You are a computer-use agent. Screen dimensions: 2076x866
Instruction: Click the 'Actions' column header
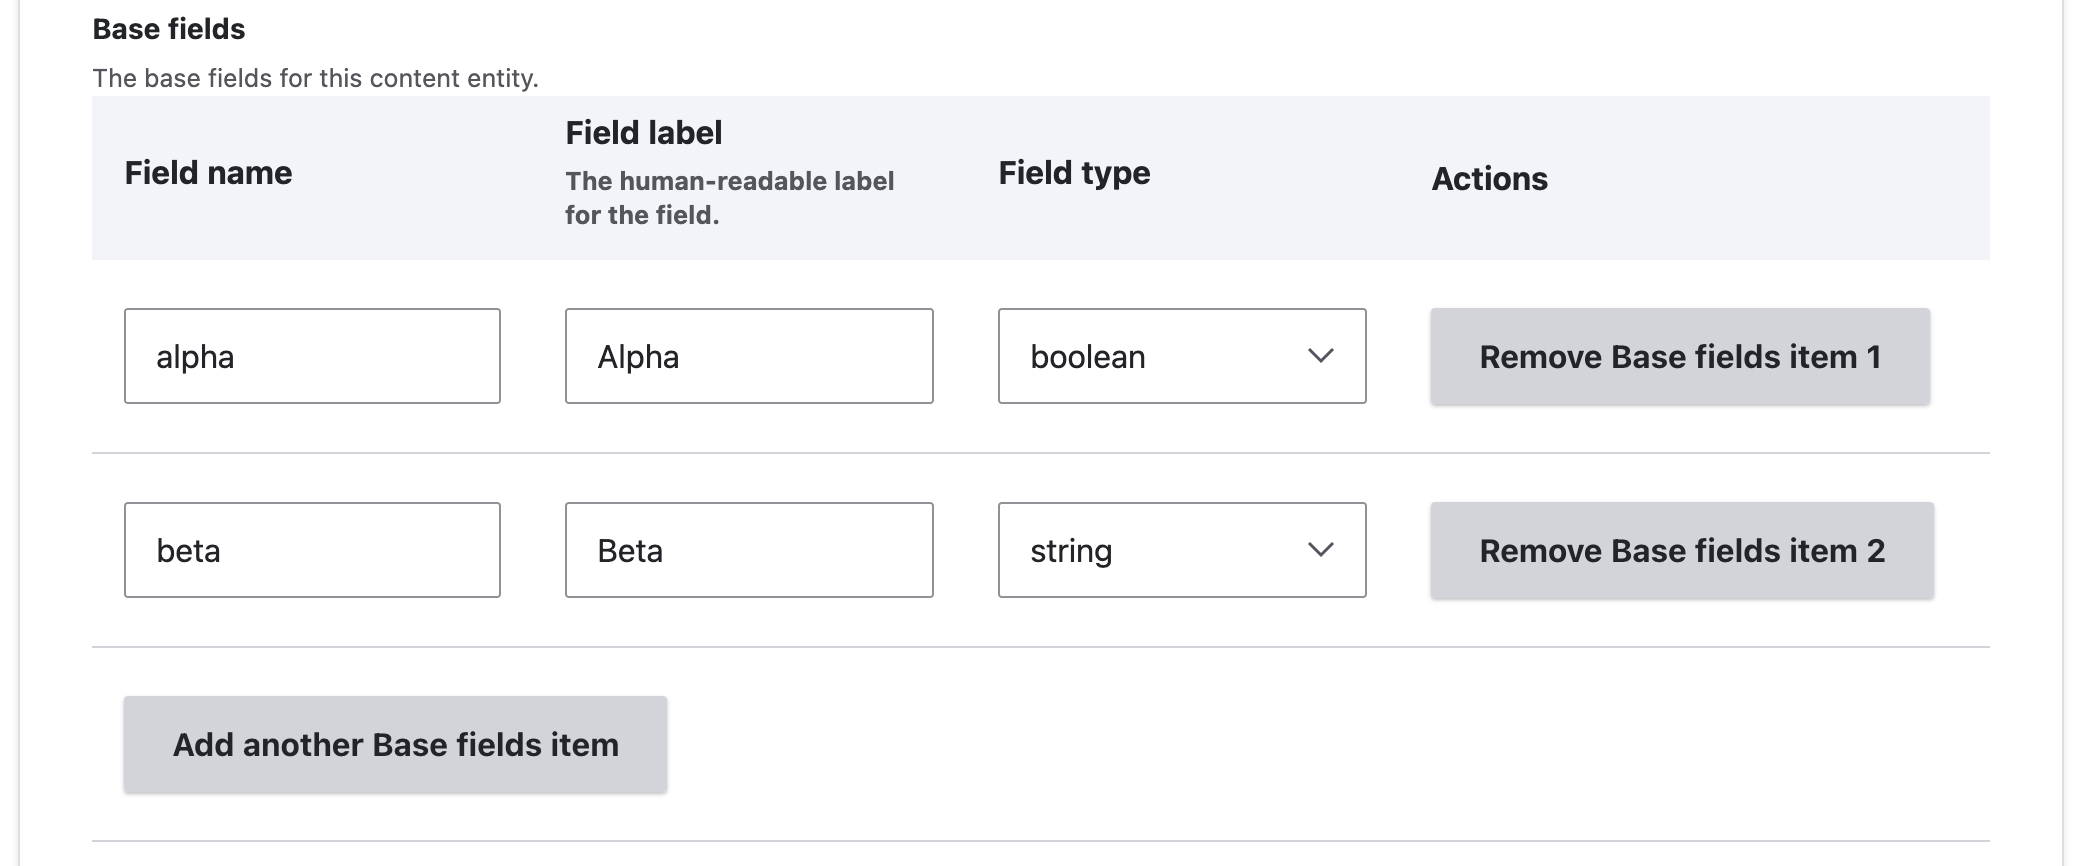tap(1489, 179)
